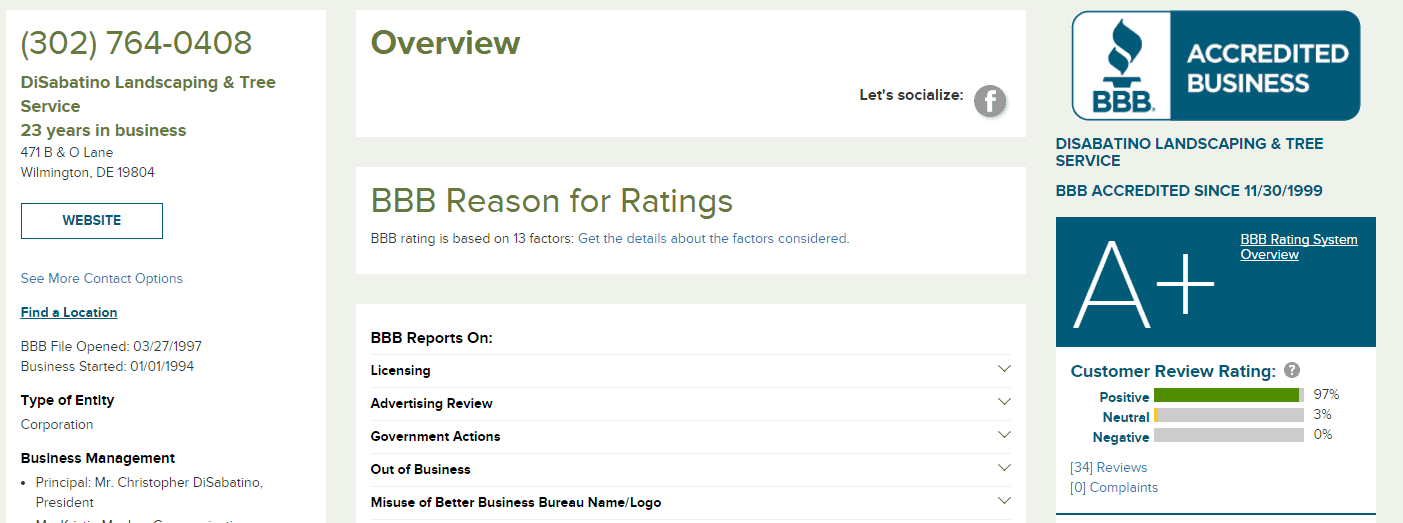Image resolution: width=1403 pixels, height=523 pixels.
Task: Click the BBB File Opened date
Action: click(x=111, y=346)
